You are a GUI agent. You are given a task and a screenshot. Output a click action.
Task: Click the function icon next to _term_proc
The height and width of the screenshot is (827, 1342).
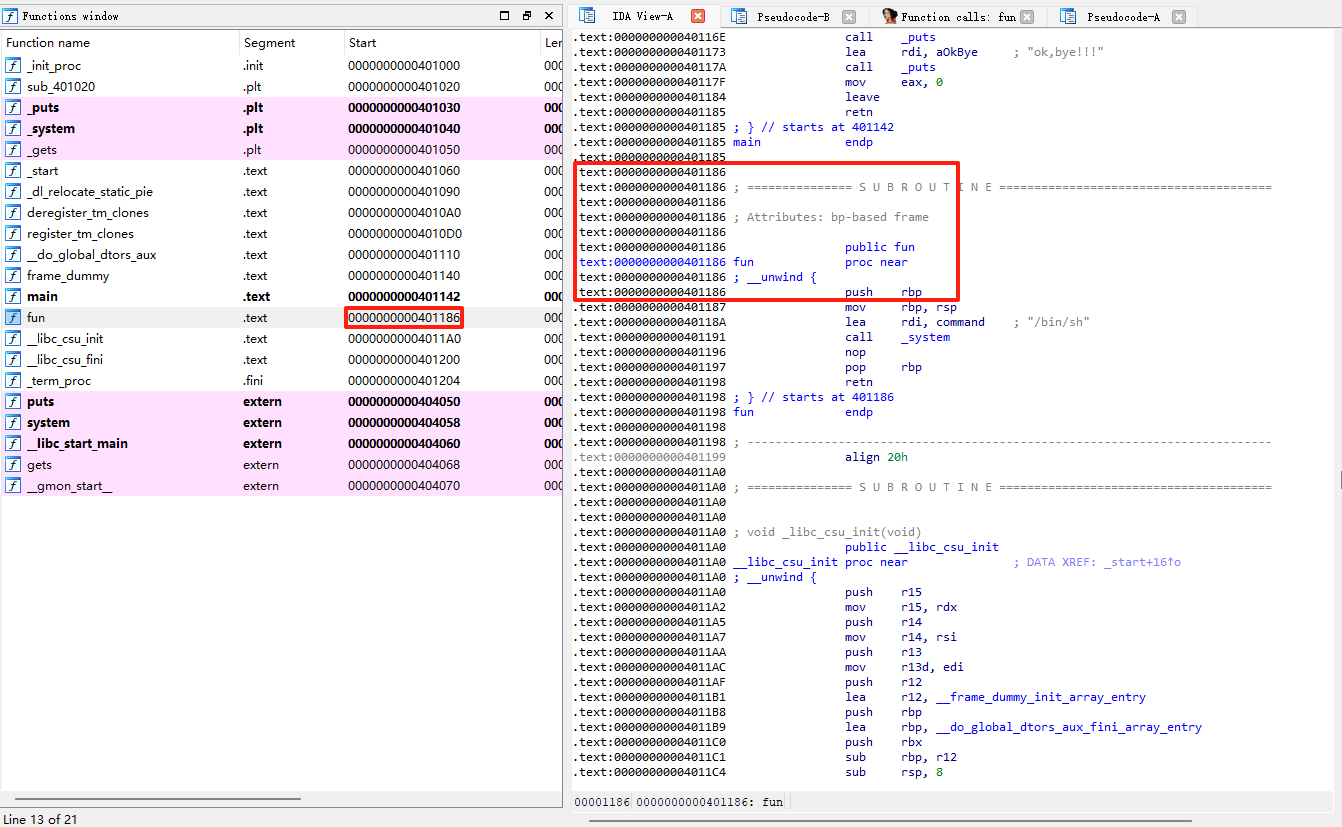point(13,380)
